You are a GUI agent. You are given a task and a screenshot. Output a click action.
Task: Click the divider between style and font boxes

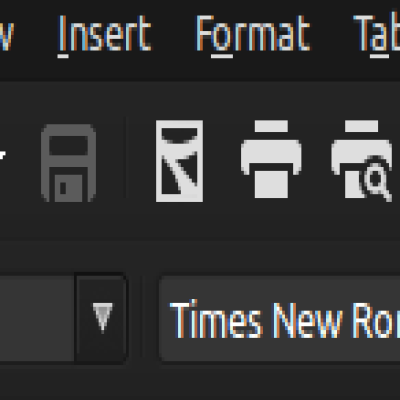point(143,318)
